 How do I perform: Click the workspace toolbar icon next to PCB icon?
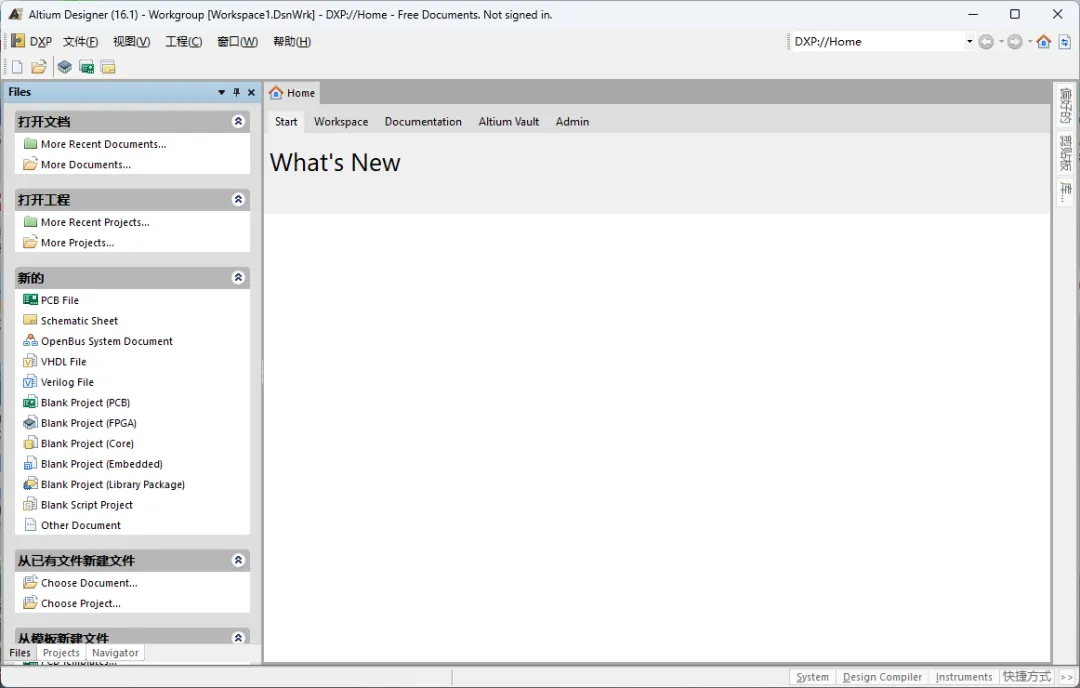pyautogui.click(x=108, y=67)
